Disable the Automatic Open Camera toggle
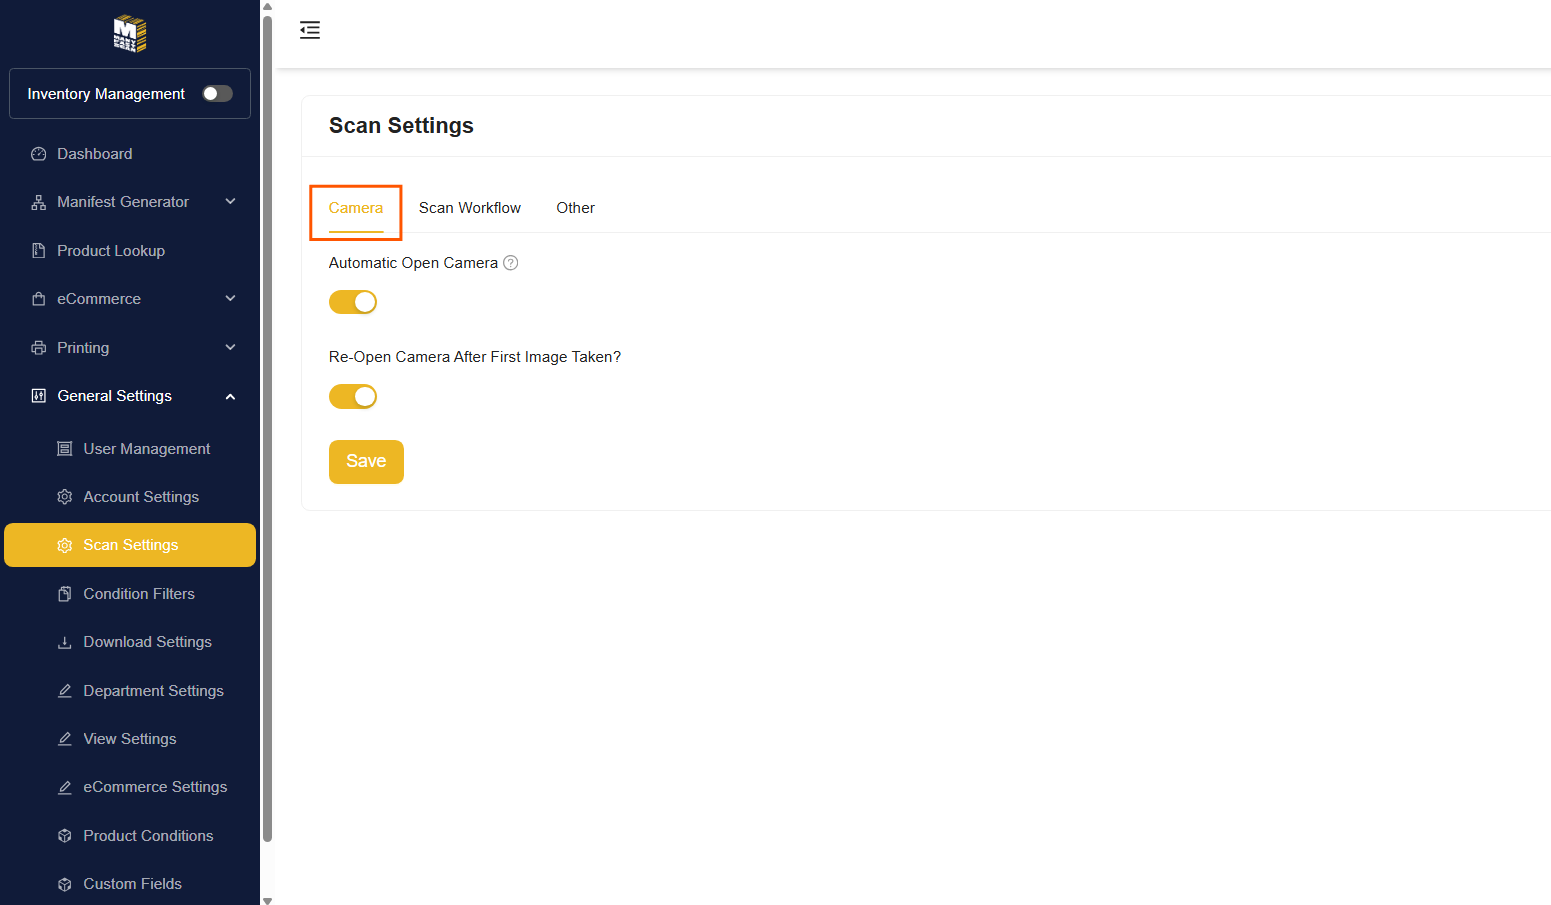The image size is (1551, 905). 353,302
